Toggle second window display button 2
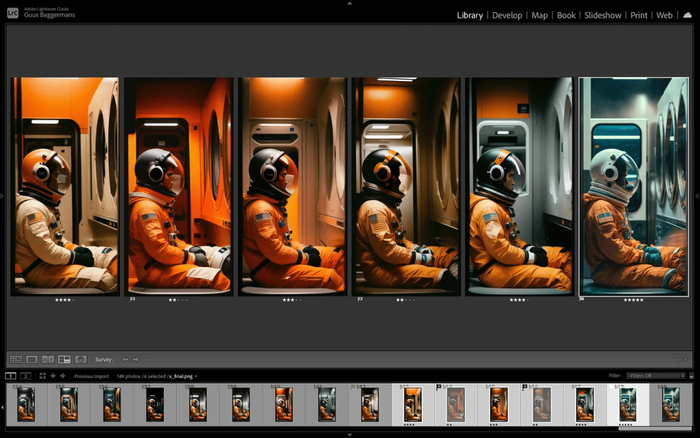This screenshot has height=438, width=700. pos(25,376)
